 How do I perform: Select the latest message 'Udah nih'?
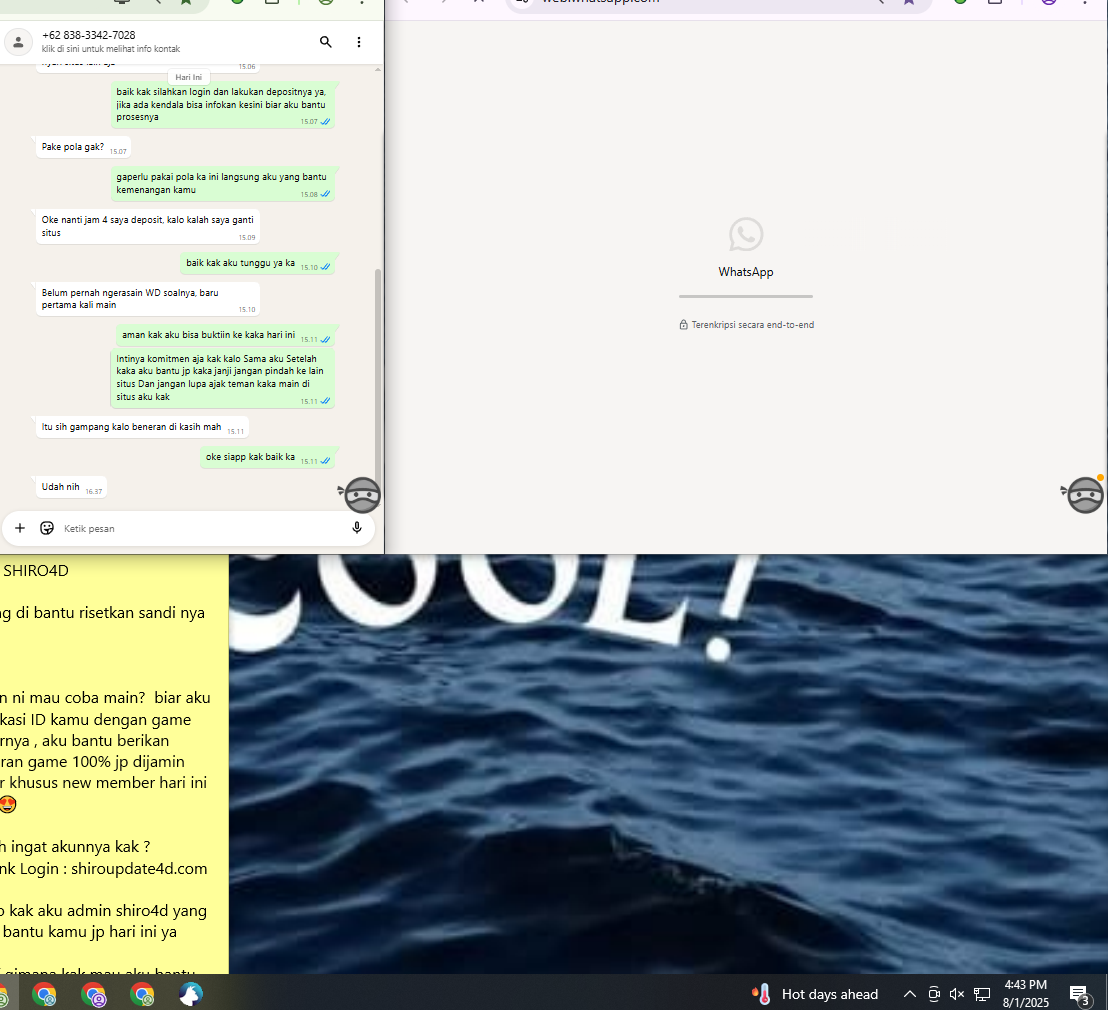pos(71,487)
